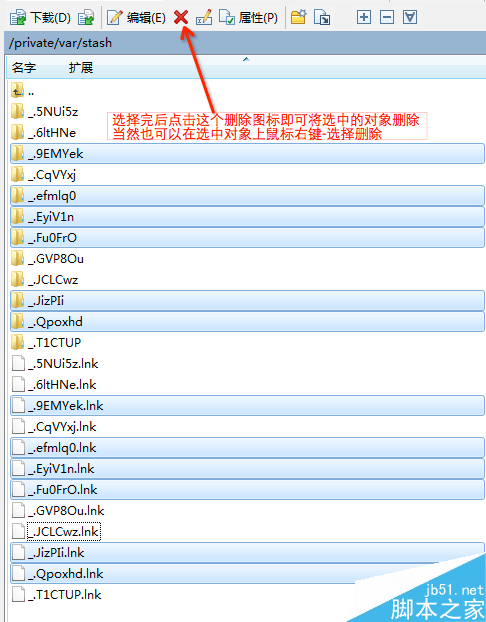The width and height of the screenshot is (486, 622).
Task: Select folder _.CqVYxj
Action: click(43, 175)
